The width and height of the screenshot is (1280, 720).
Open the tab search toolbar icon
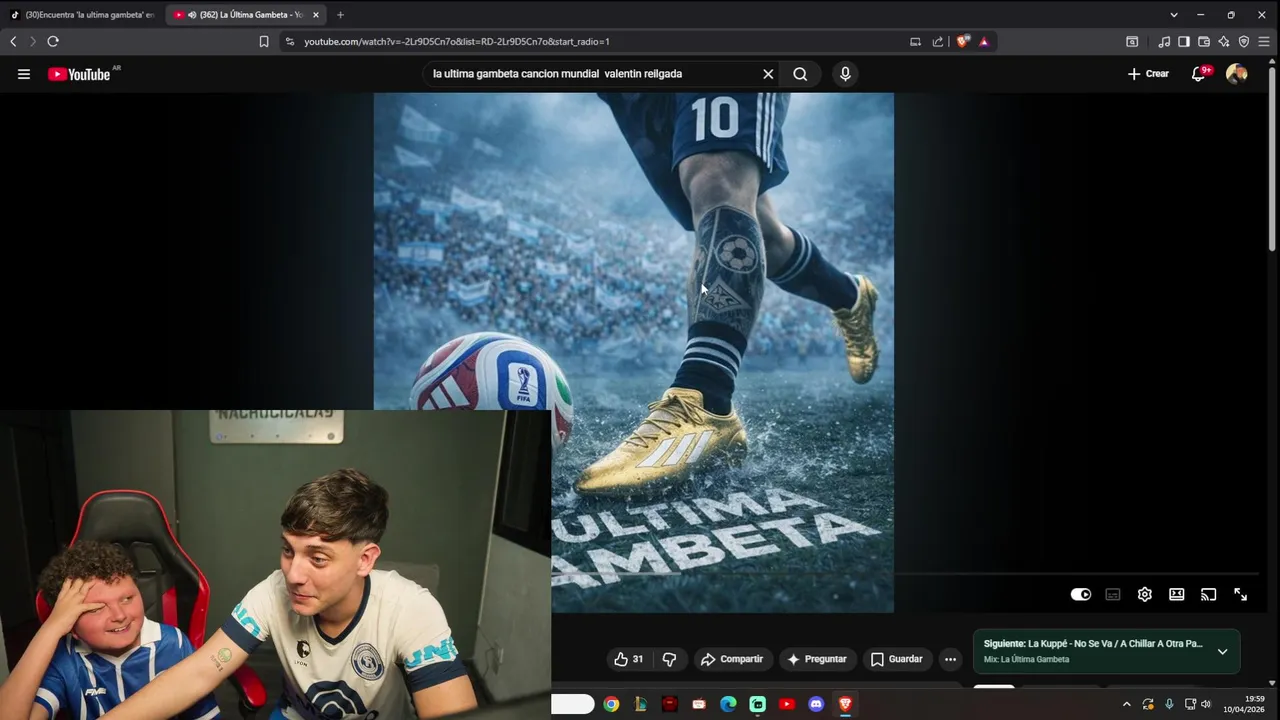[x=1132, y=42]
